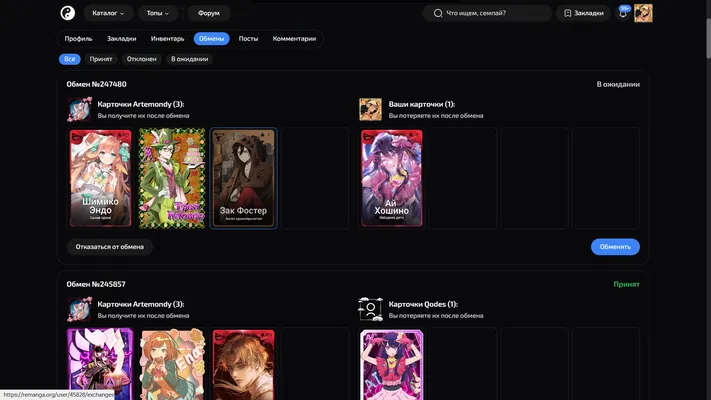Click Artemondy avatar in exchange №247480
The image size is (711, 400).
pos(79,110)
